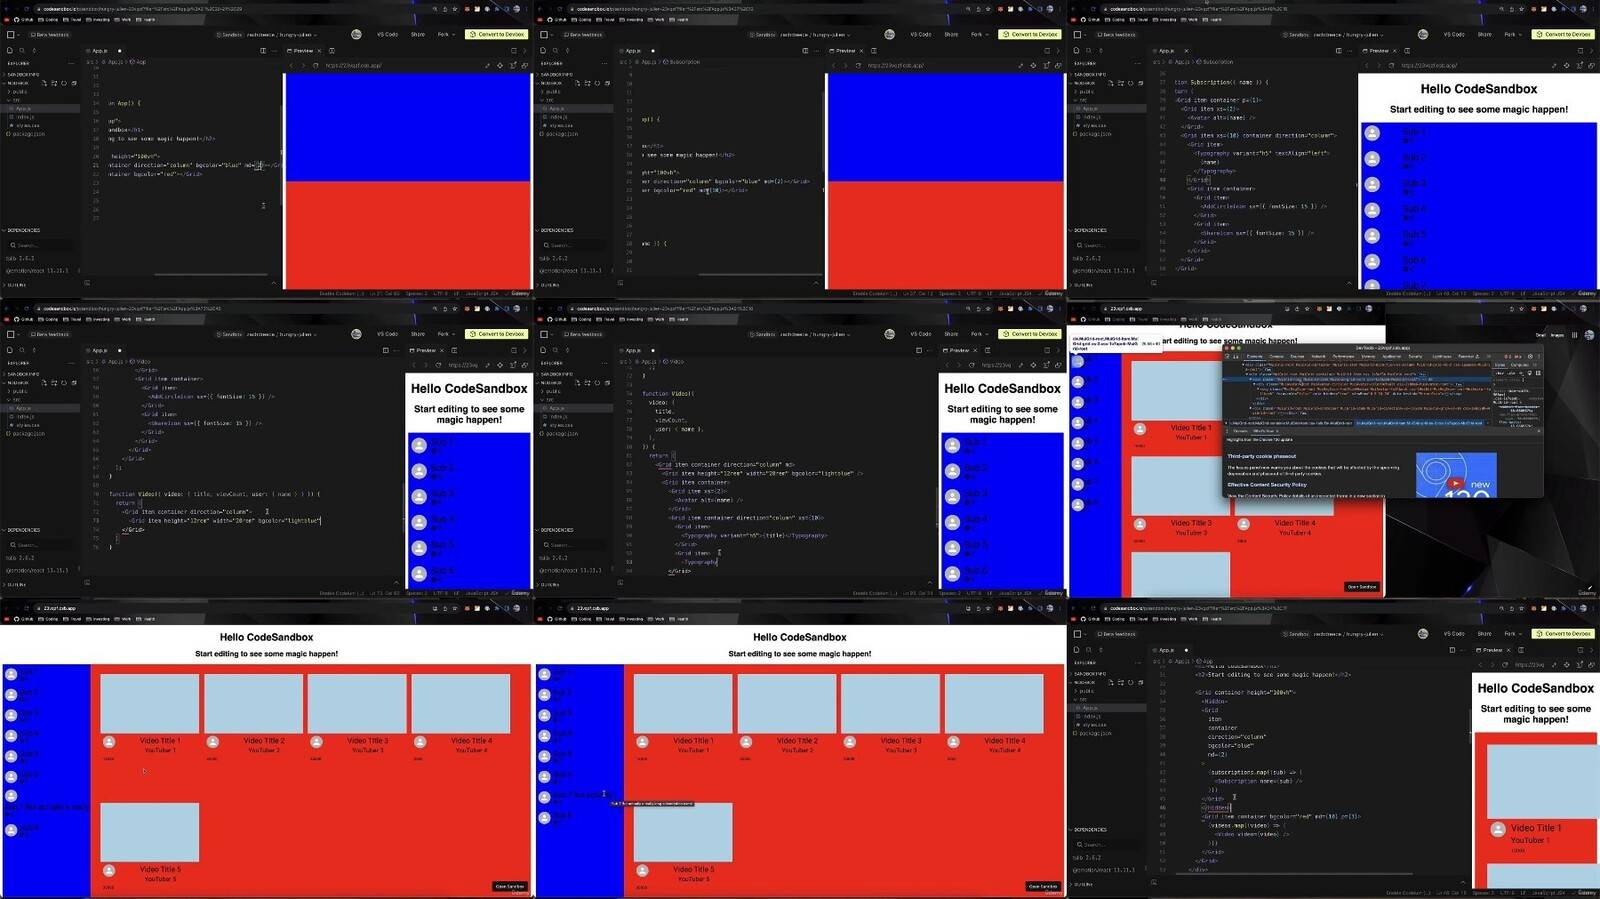1600x899 pixels.
Task: Click Convert to Devbox in the subscriptions.map editor
Action: [1563, 634]
